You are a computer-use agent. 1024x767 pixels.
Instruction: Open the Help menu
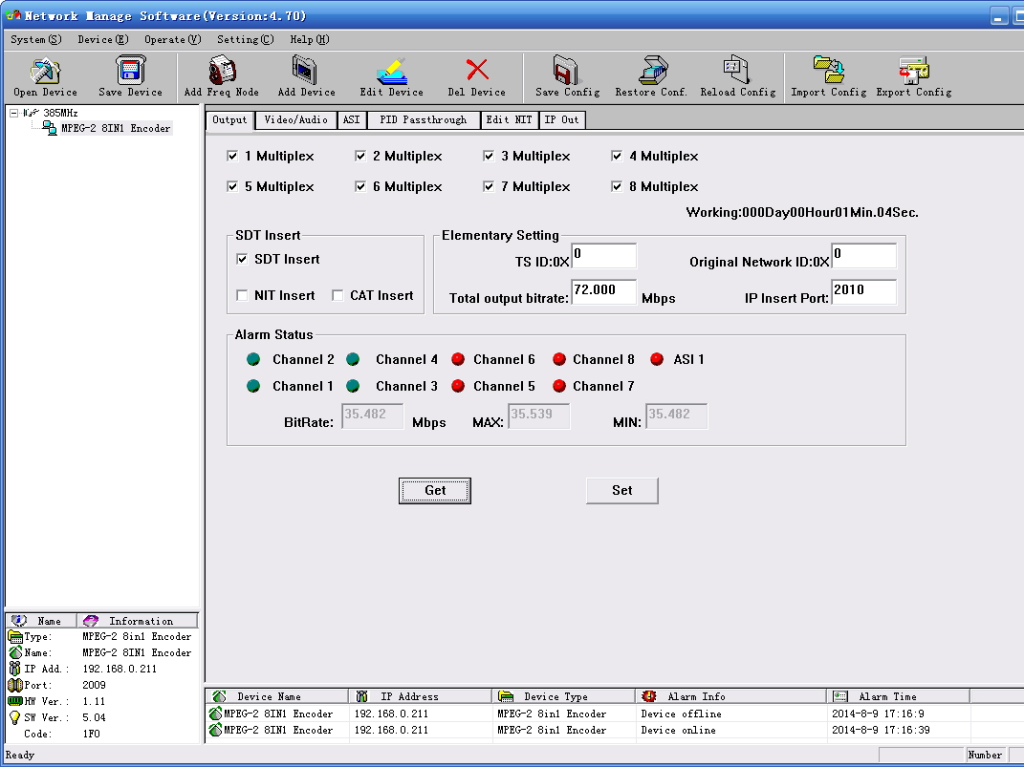click(310, 39)
